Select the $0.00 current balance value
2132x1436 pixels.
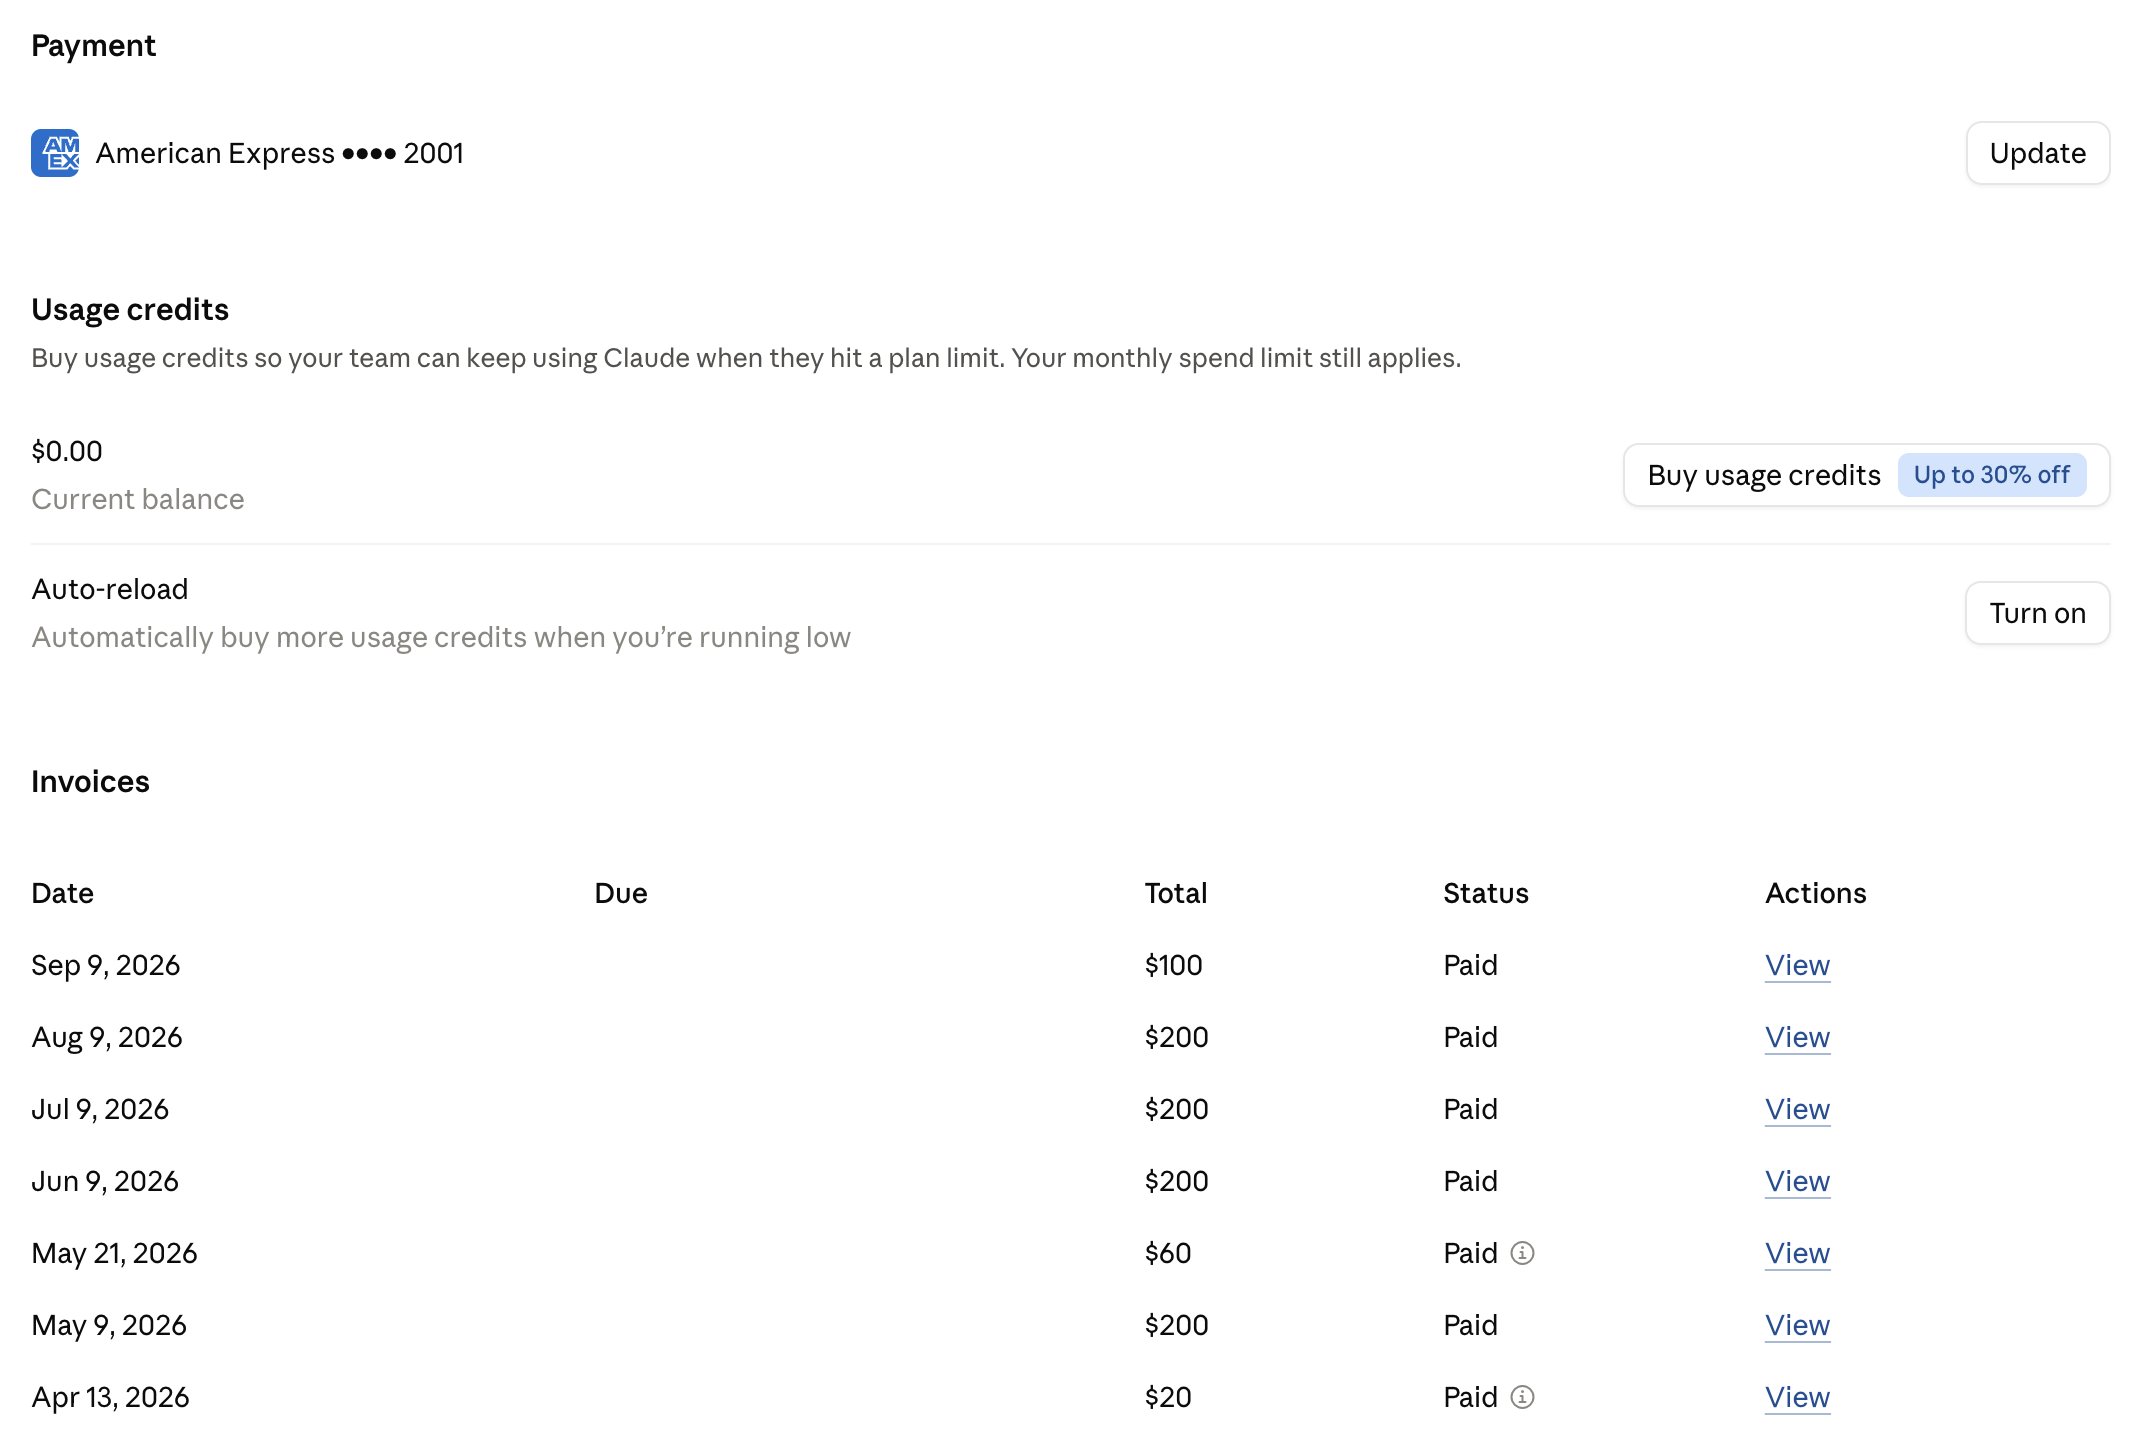click(x=67, y=451)
